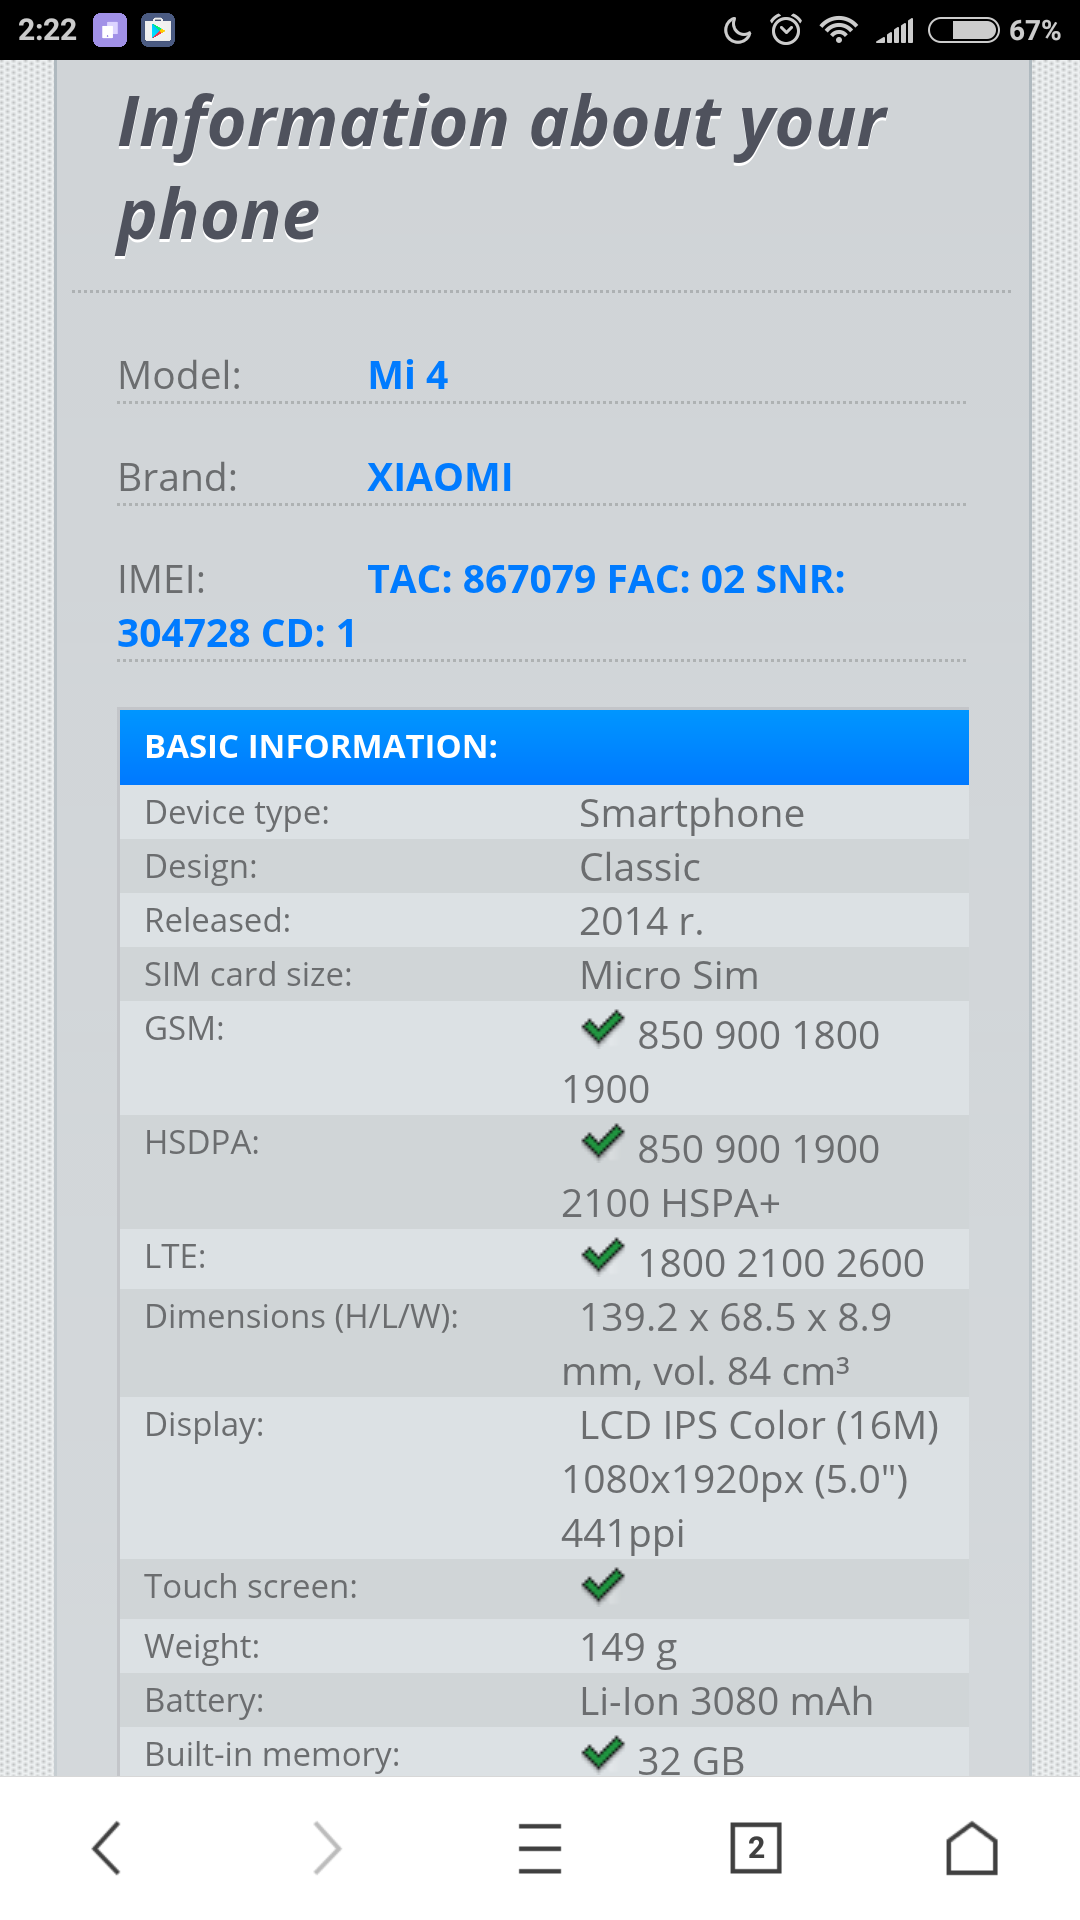Tap the Built-in memory checkmark

pyautogui.click(x=603, y=1754)
